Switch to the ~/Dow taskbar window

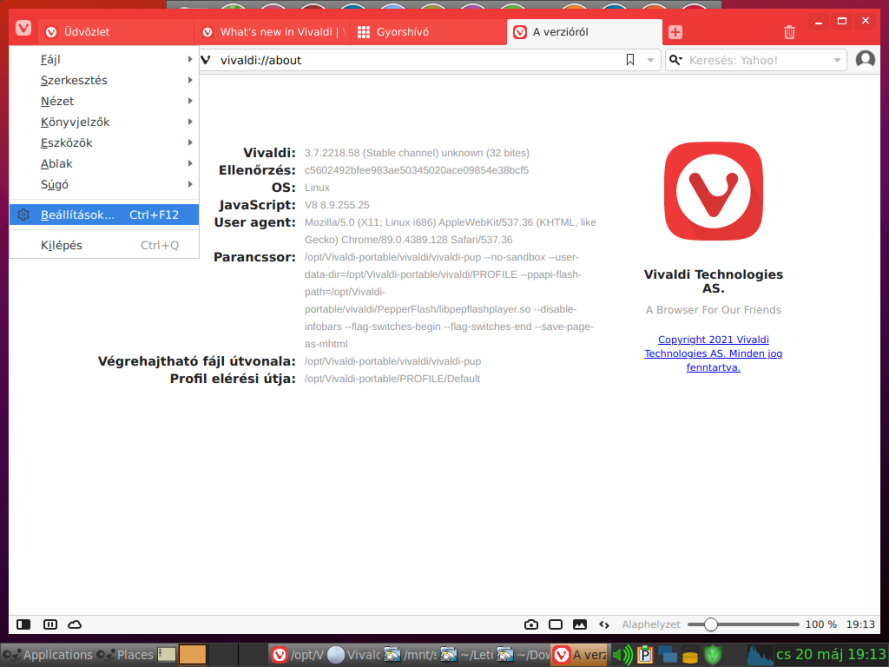[x=523, y=655]
